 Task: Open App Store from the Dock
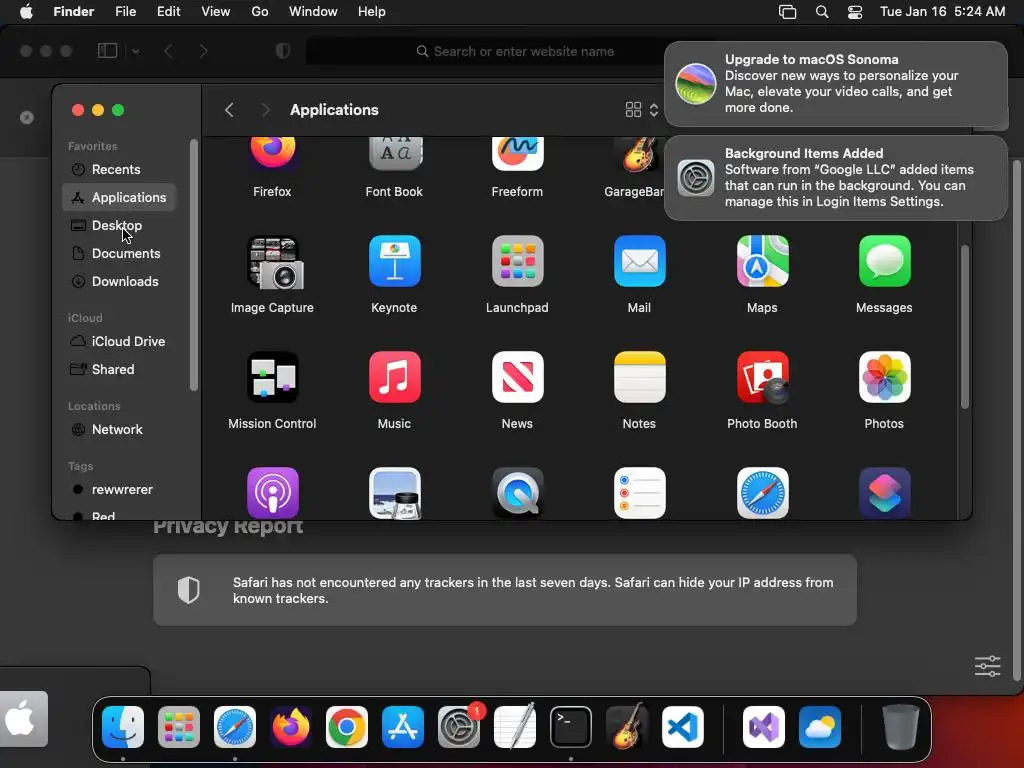(402, 727)
